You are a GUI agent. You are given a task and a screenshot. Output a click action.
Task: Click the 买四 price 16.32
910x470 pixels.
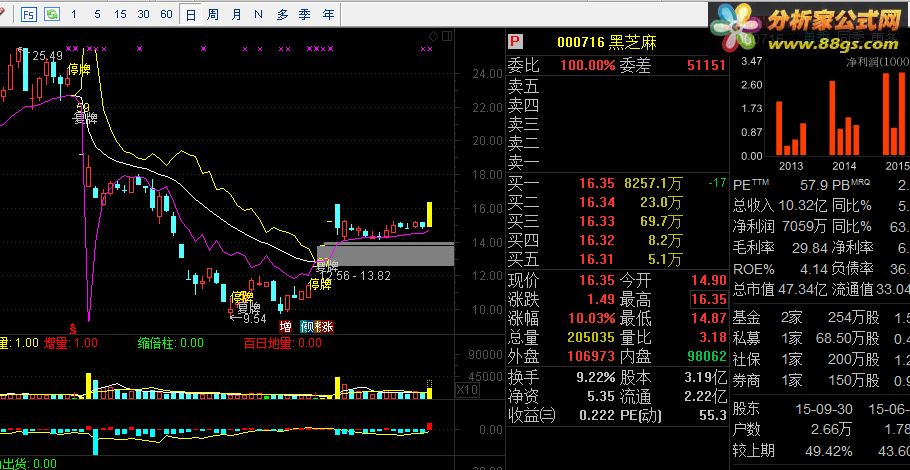[x=597, y=240]
